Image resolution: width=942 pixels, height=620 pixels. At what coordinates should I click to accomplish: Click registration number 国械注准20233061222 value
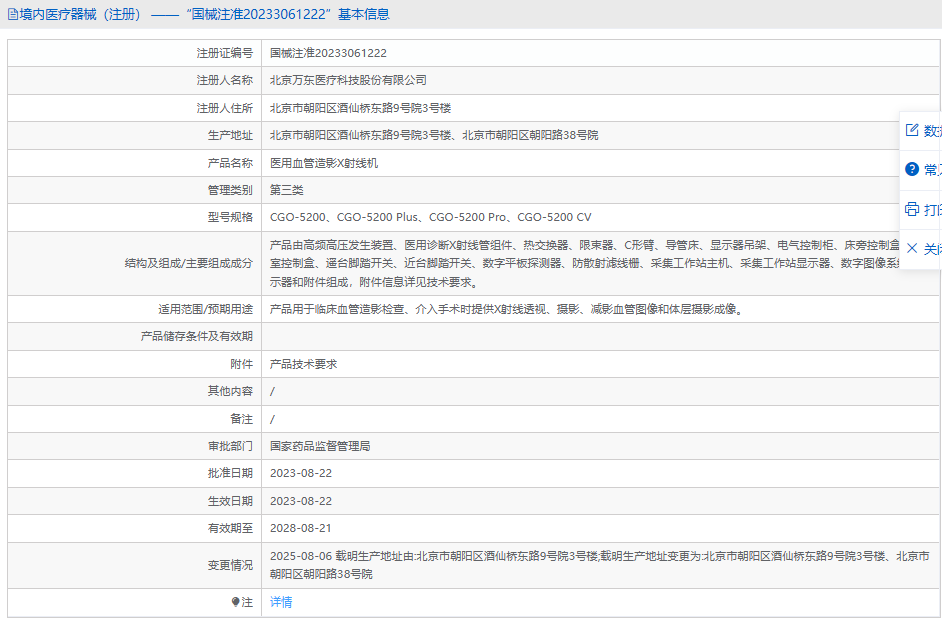328,53
